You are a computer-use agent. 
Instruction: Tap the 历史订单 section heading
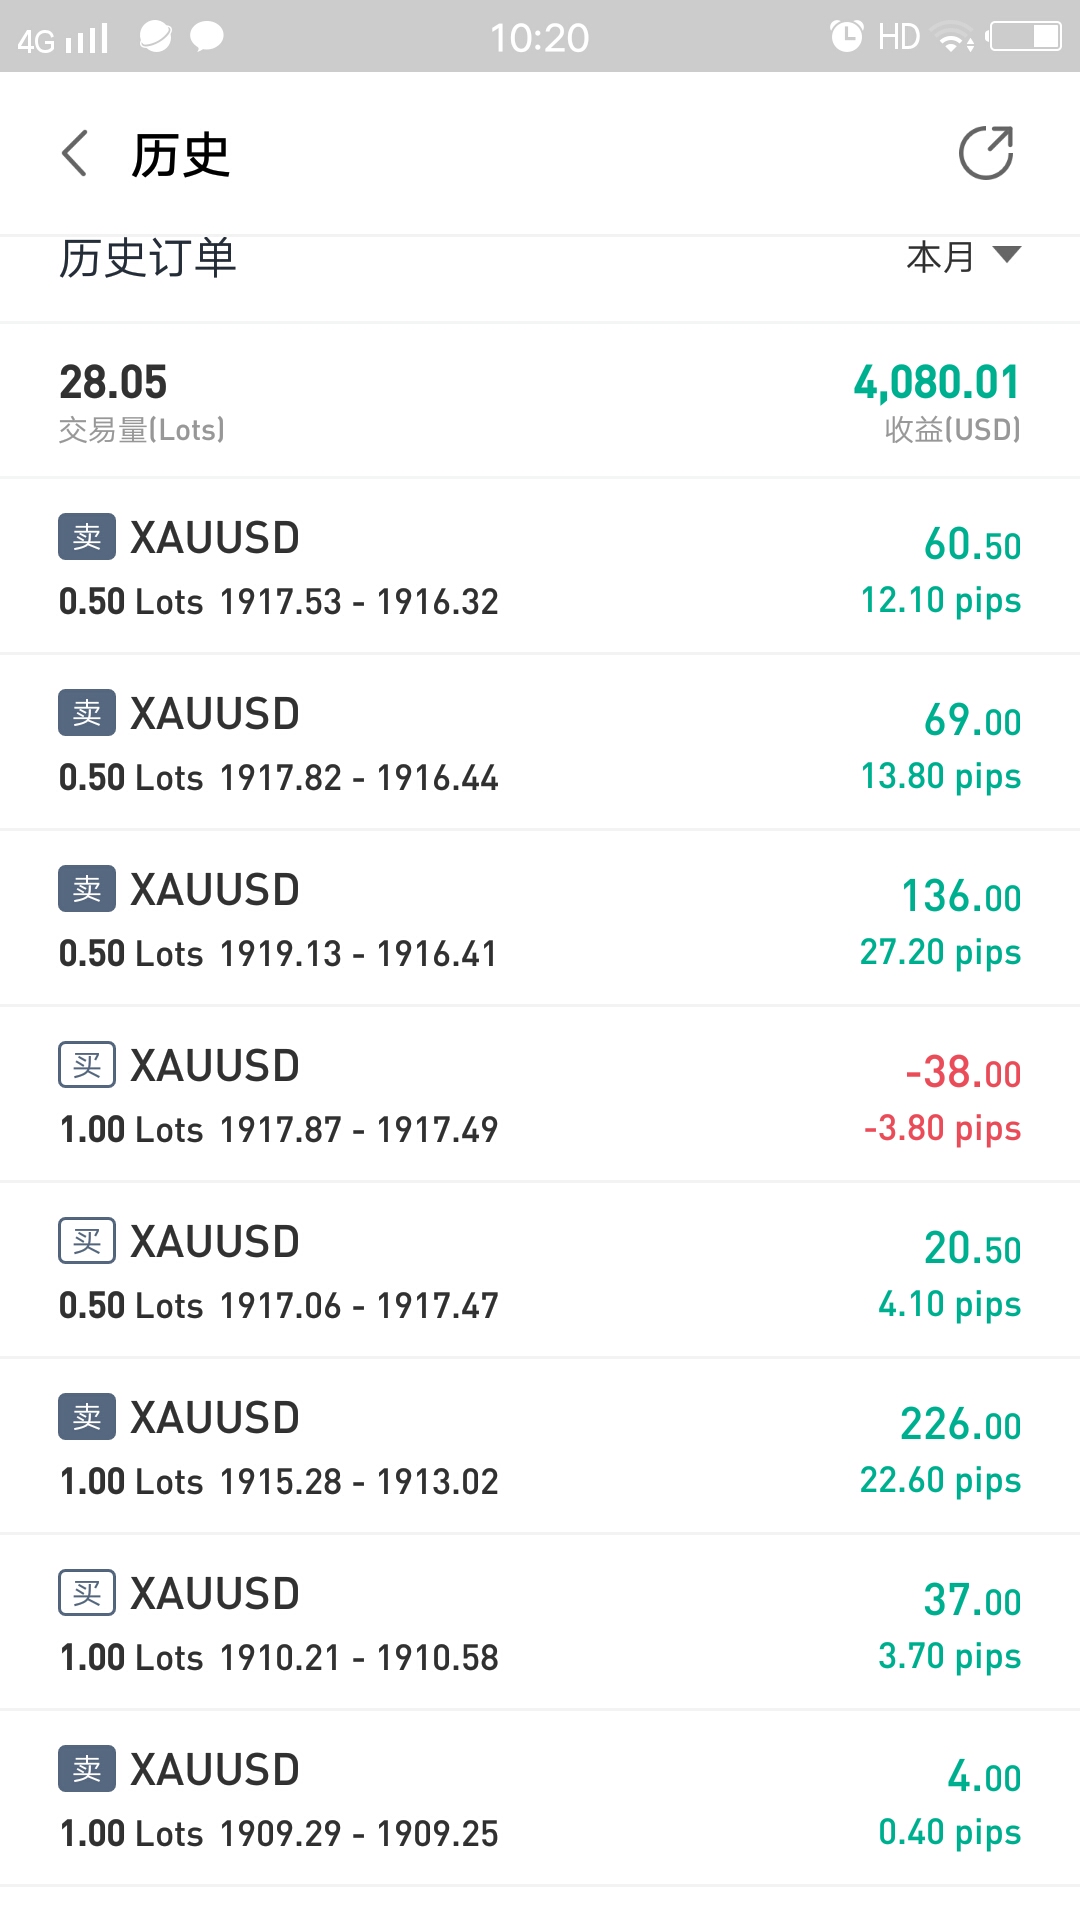click(x=147, y=258)
